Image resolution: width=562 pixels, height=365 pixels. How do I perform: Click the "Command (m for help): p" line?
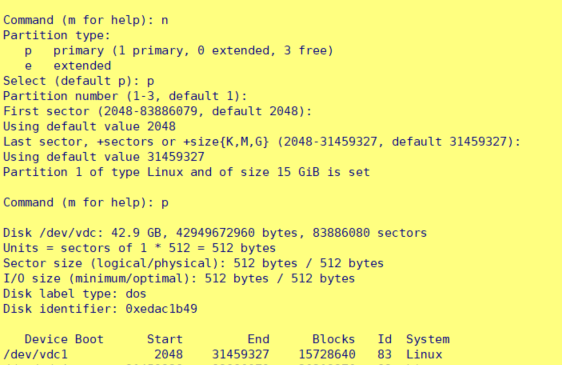(x=86, y=203)
